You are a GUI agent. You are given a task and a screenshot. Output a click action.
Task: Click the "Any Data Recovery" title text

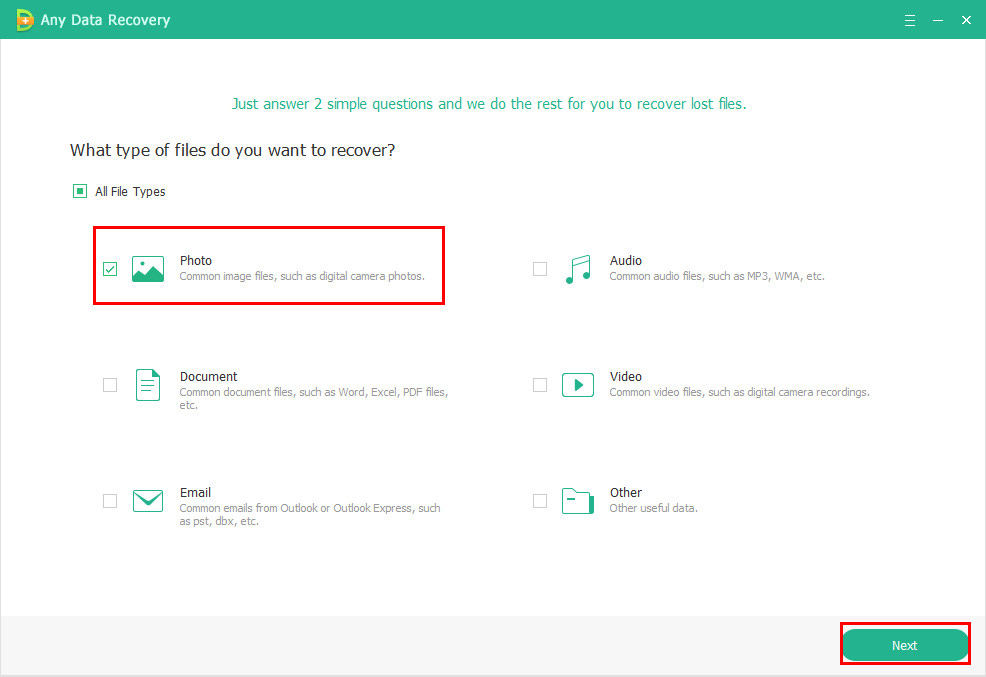(x=105, y=20)
